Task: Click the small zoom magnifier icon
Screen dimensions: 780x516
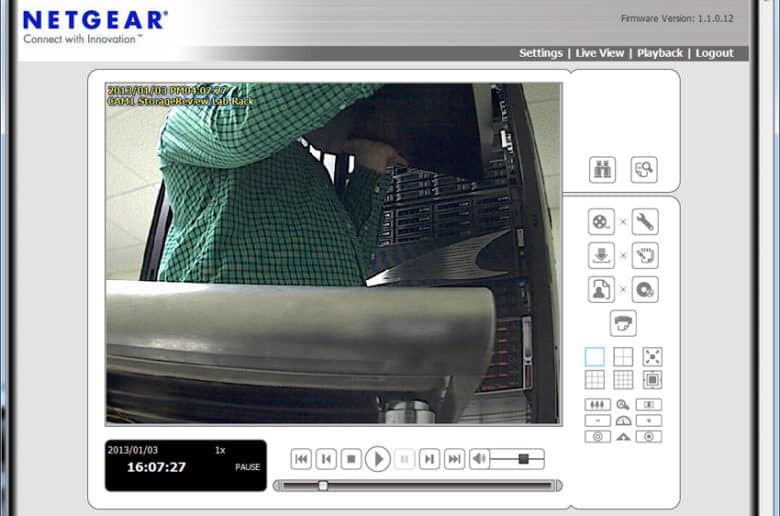Action: [x=623, y=405]
